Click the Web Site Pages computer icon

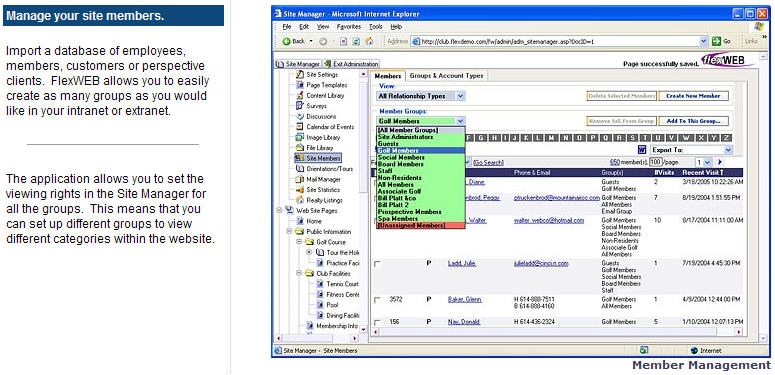tap(289, 210)
